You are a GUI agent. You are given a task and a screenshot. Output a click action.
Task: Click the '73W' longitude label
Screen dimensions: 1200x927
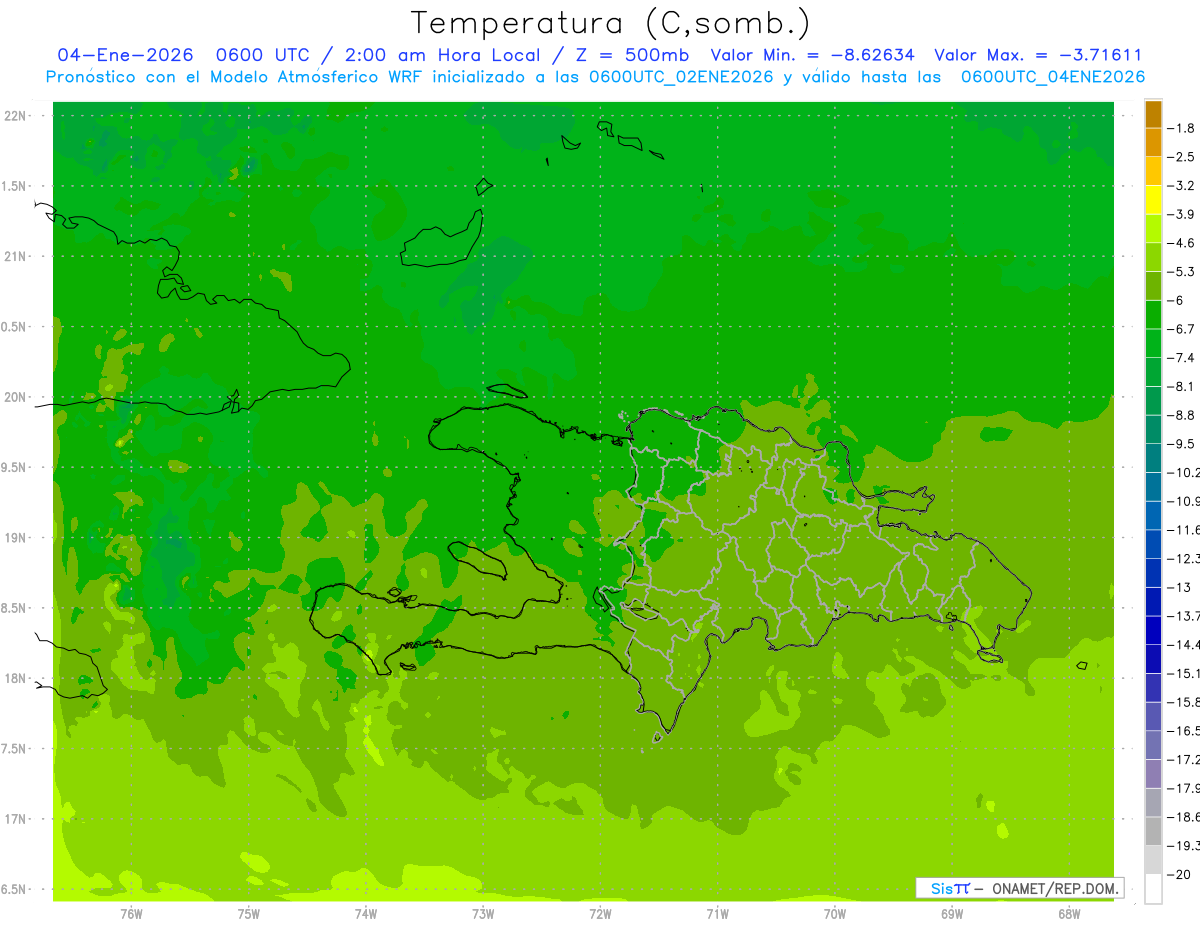[x=483, y=913]
